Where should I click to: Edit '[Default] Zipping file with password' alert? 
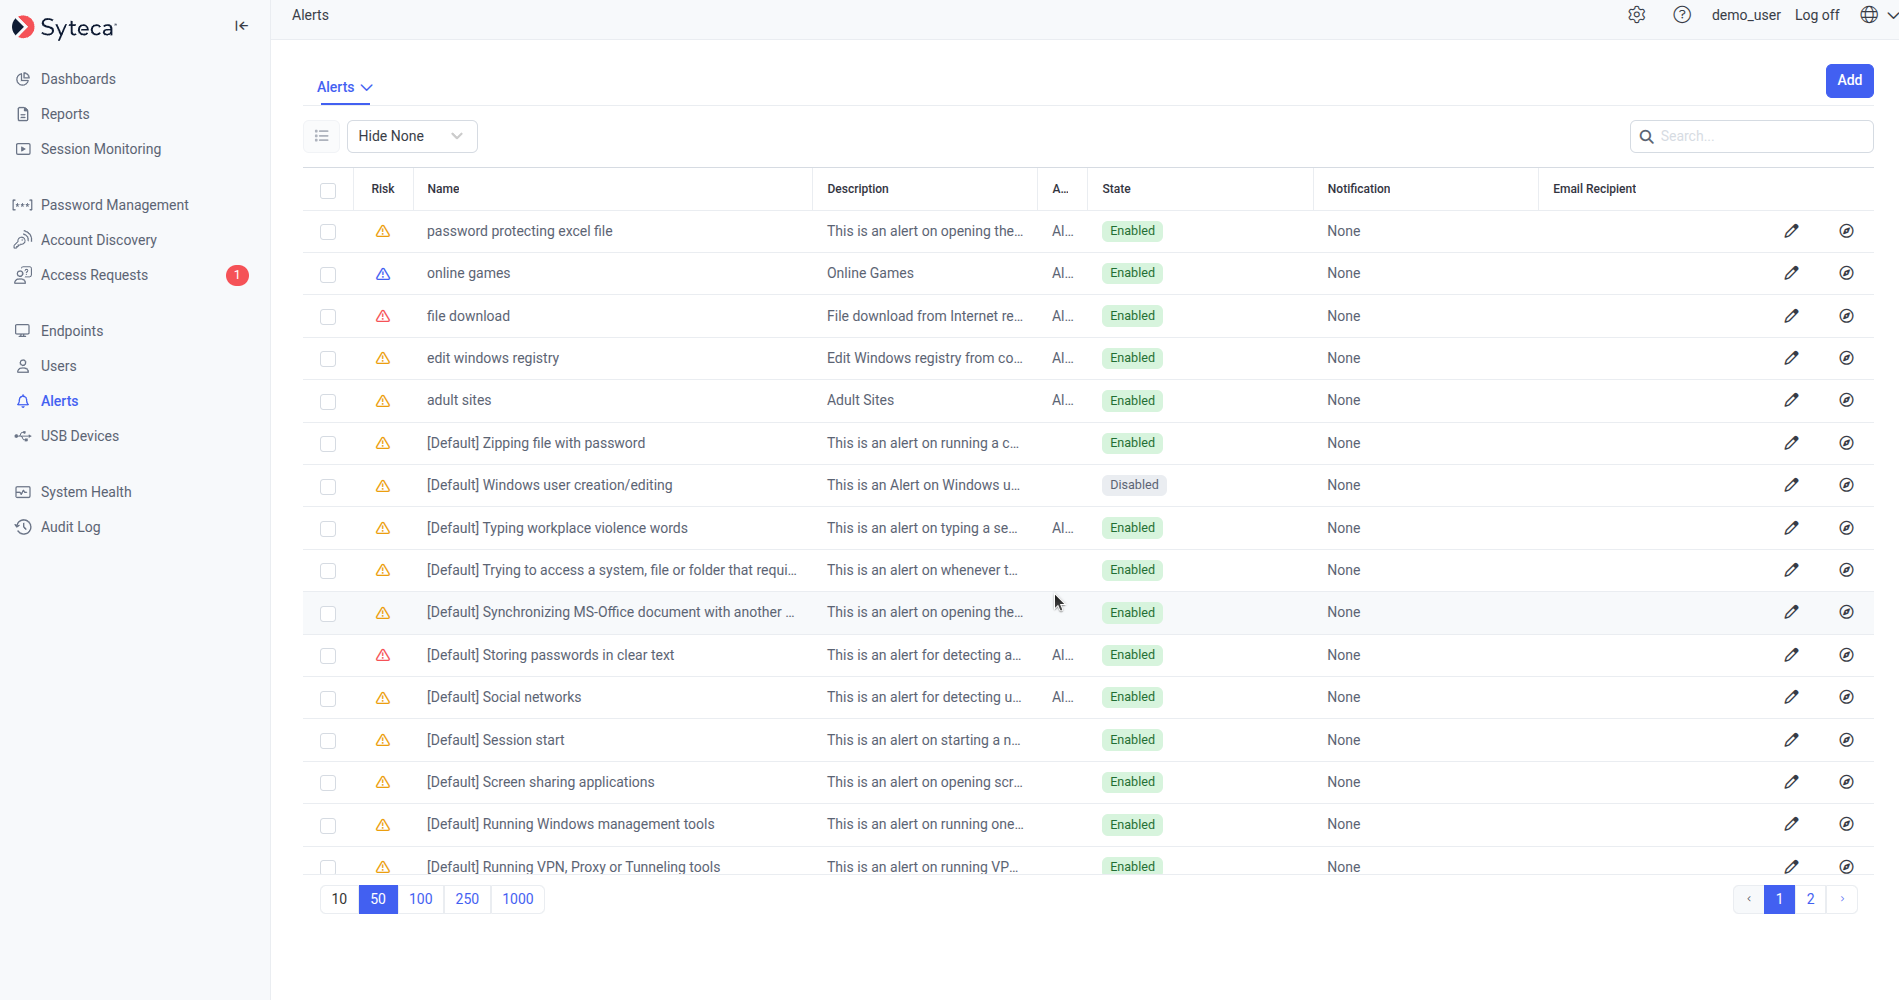(x=1791, y=443)
